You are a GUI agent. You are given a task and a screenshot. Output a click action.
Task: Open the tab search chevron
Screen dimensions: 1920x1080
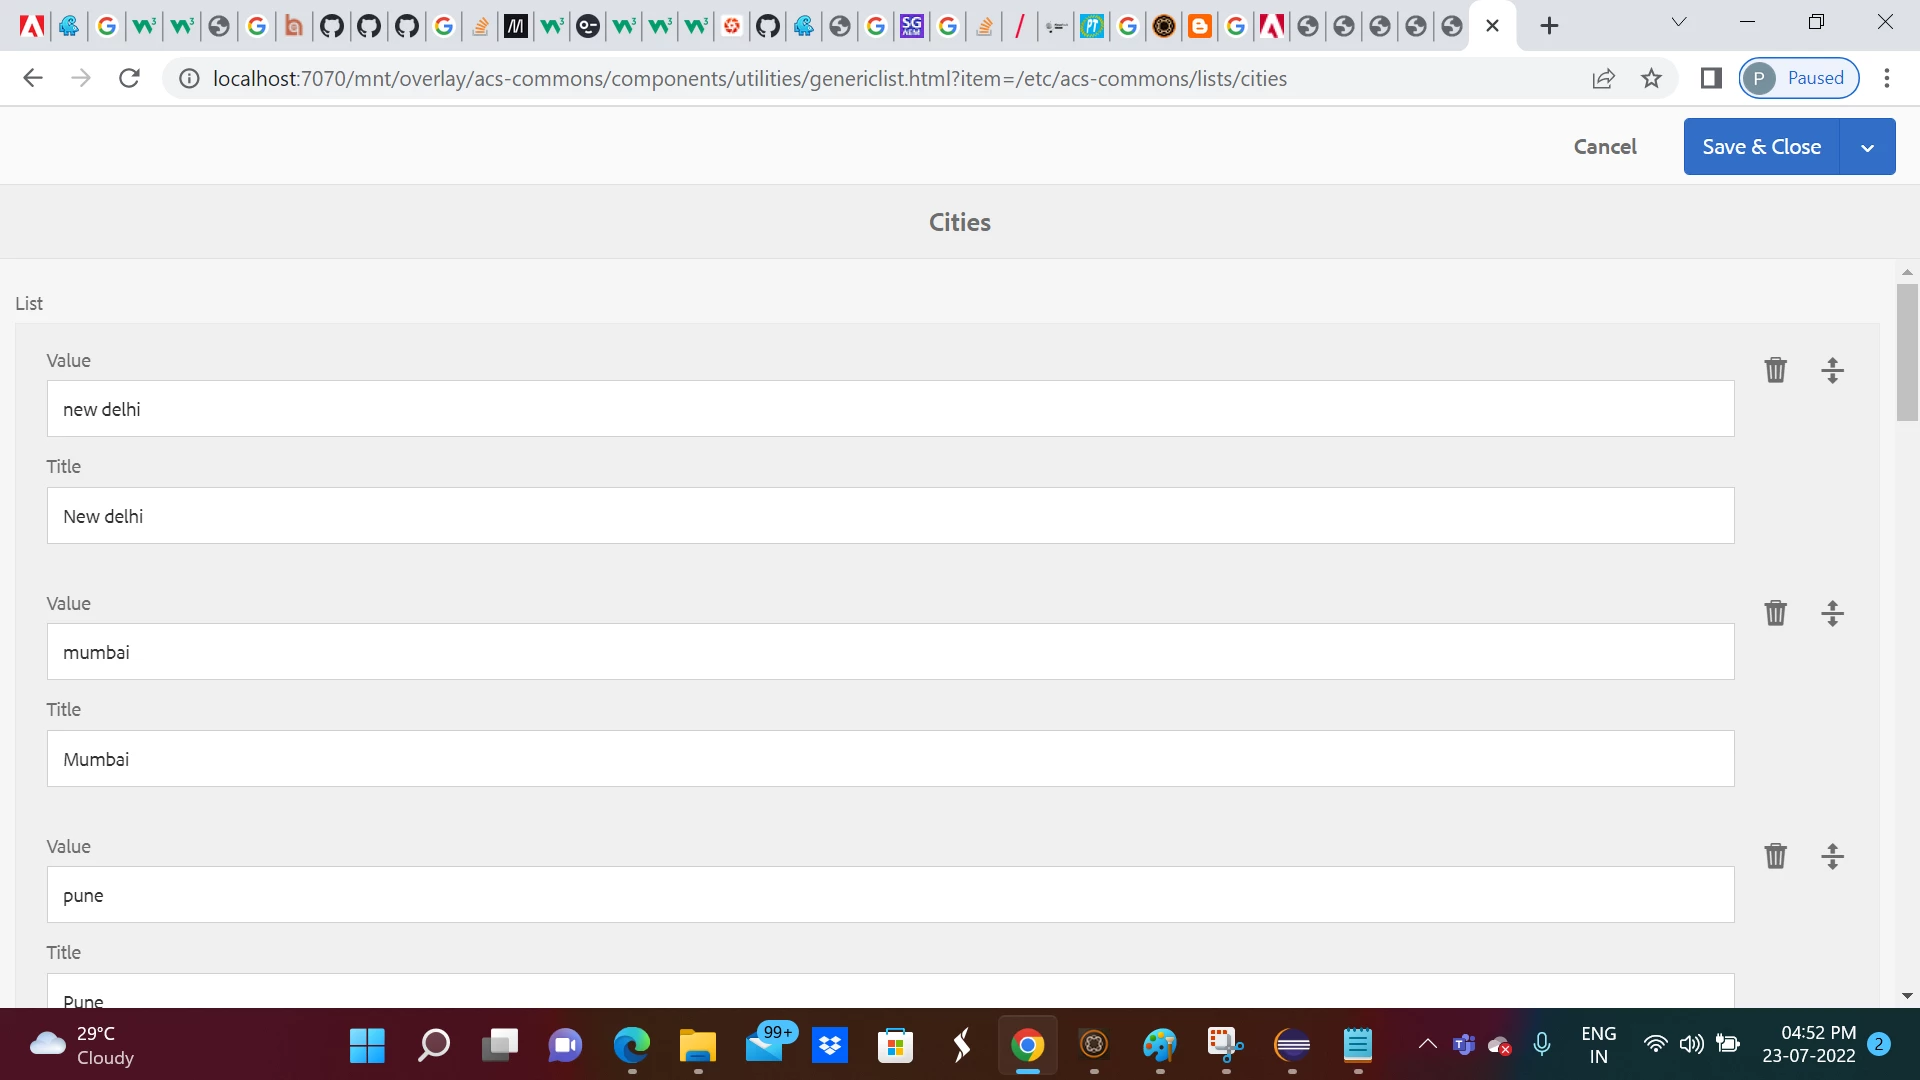click(1679, 22)
